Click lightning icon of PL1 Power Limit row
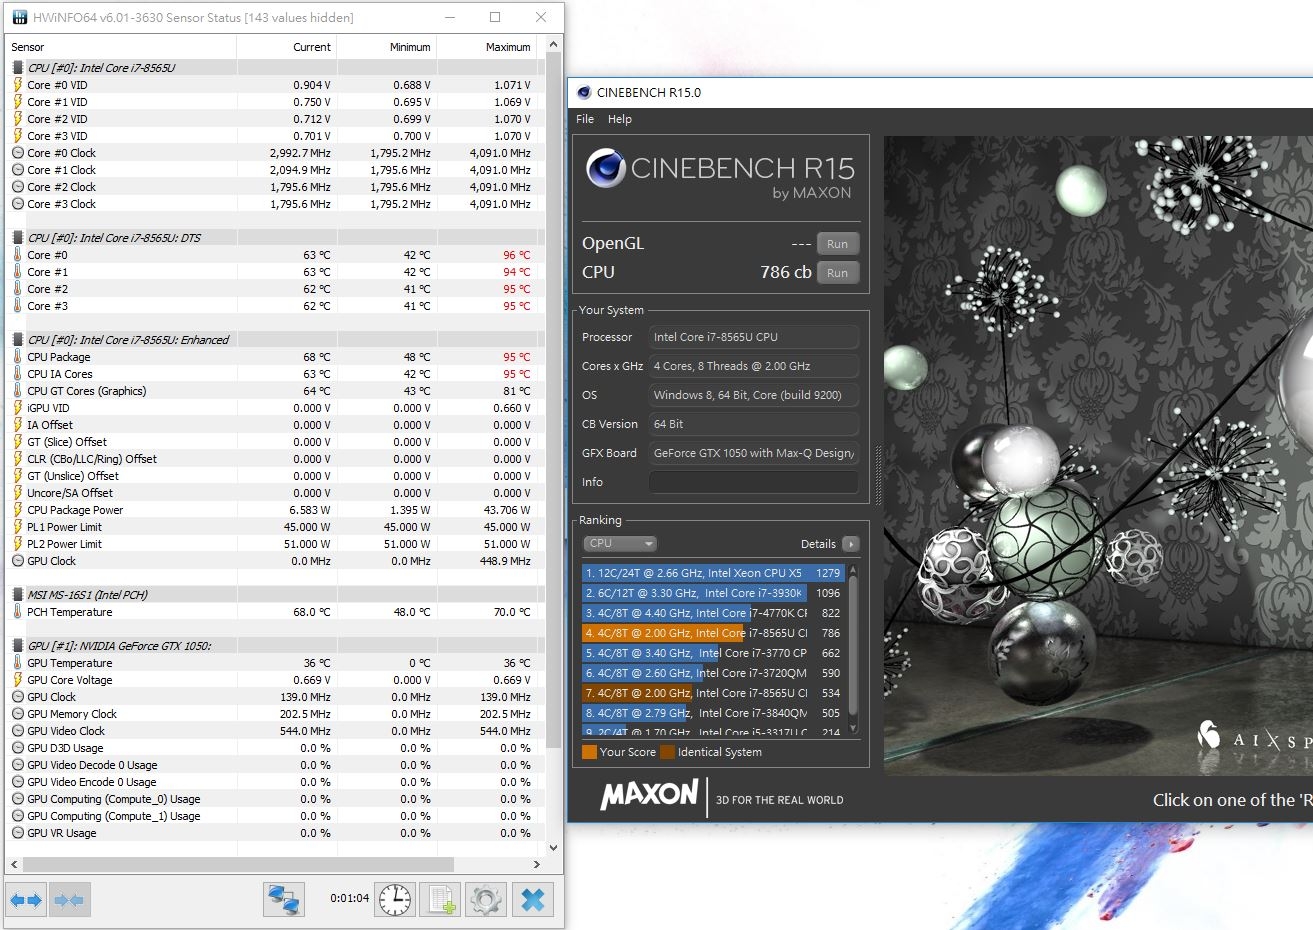Screen dimensions: 1313x930 17,527
